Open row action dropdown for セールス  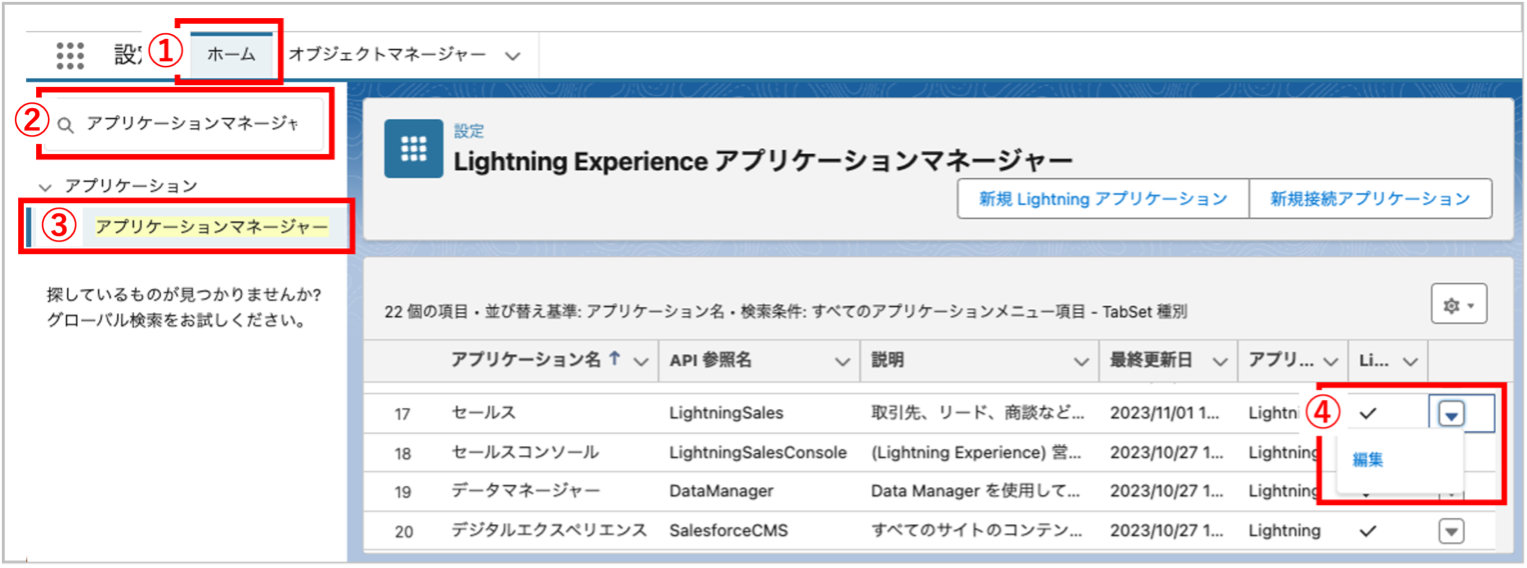click(1451, 413)
